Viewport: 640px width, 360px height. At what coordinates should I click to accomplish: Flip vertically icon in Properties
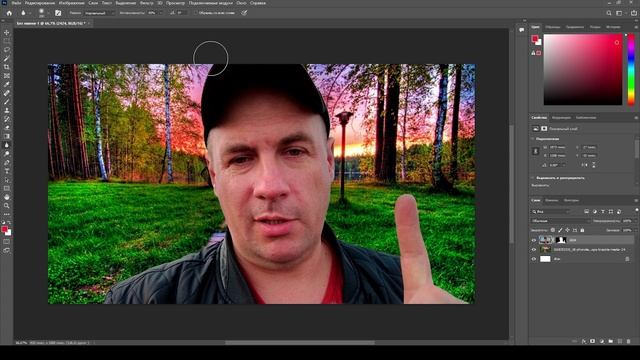click(593, 165)
